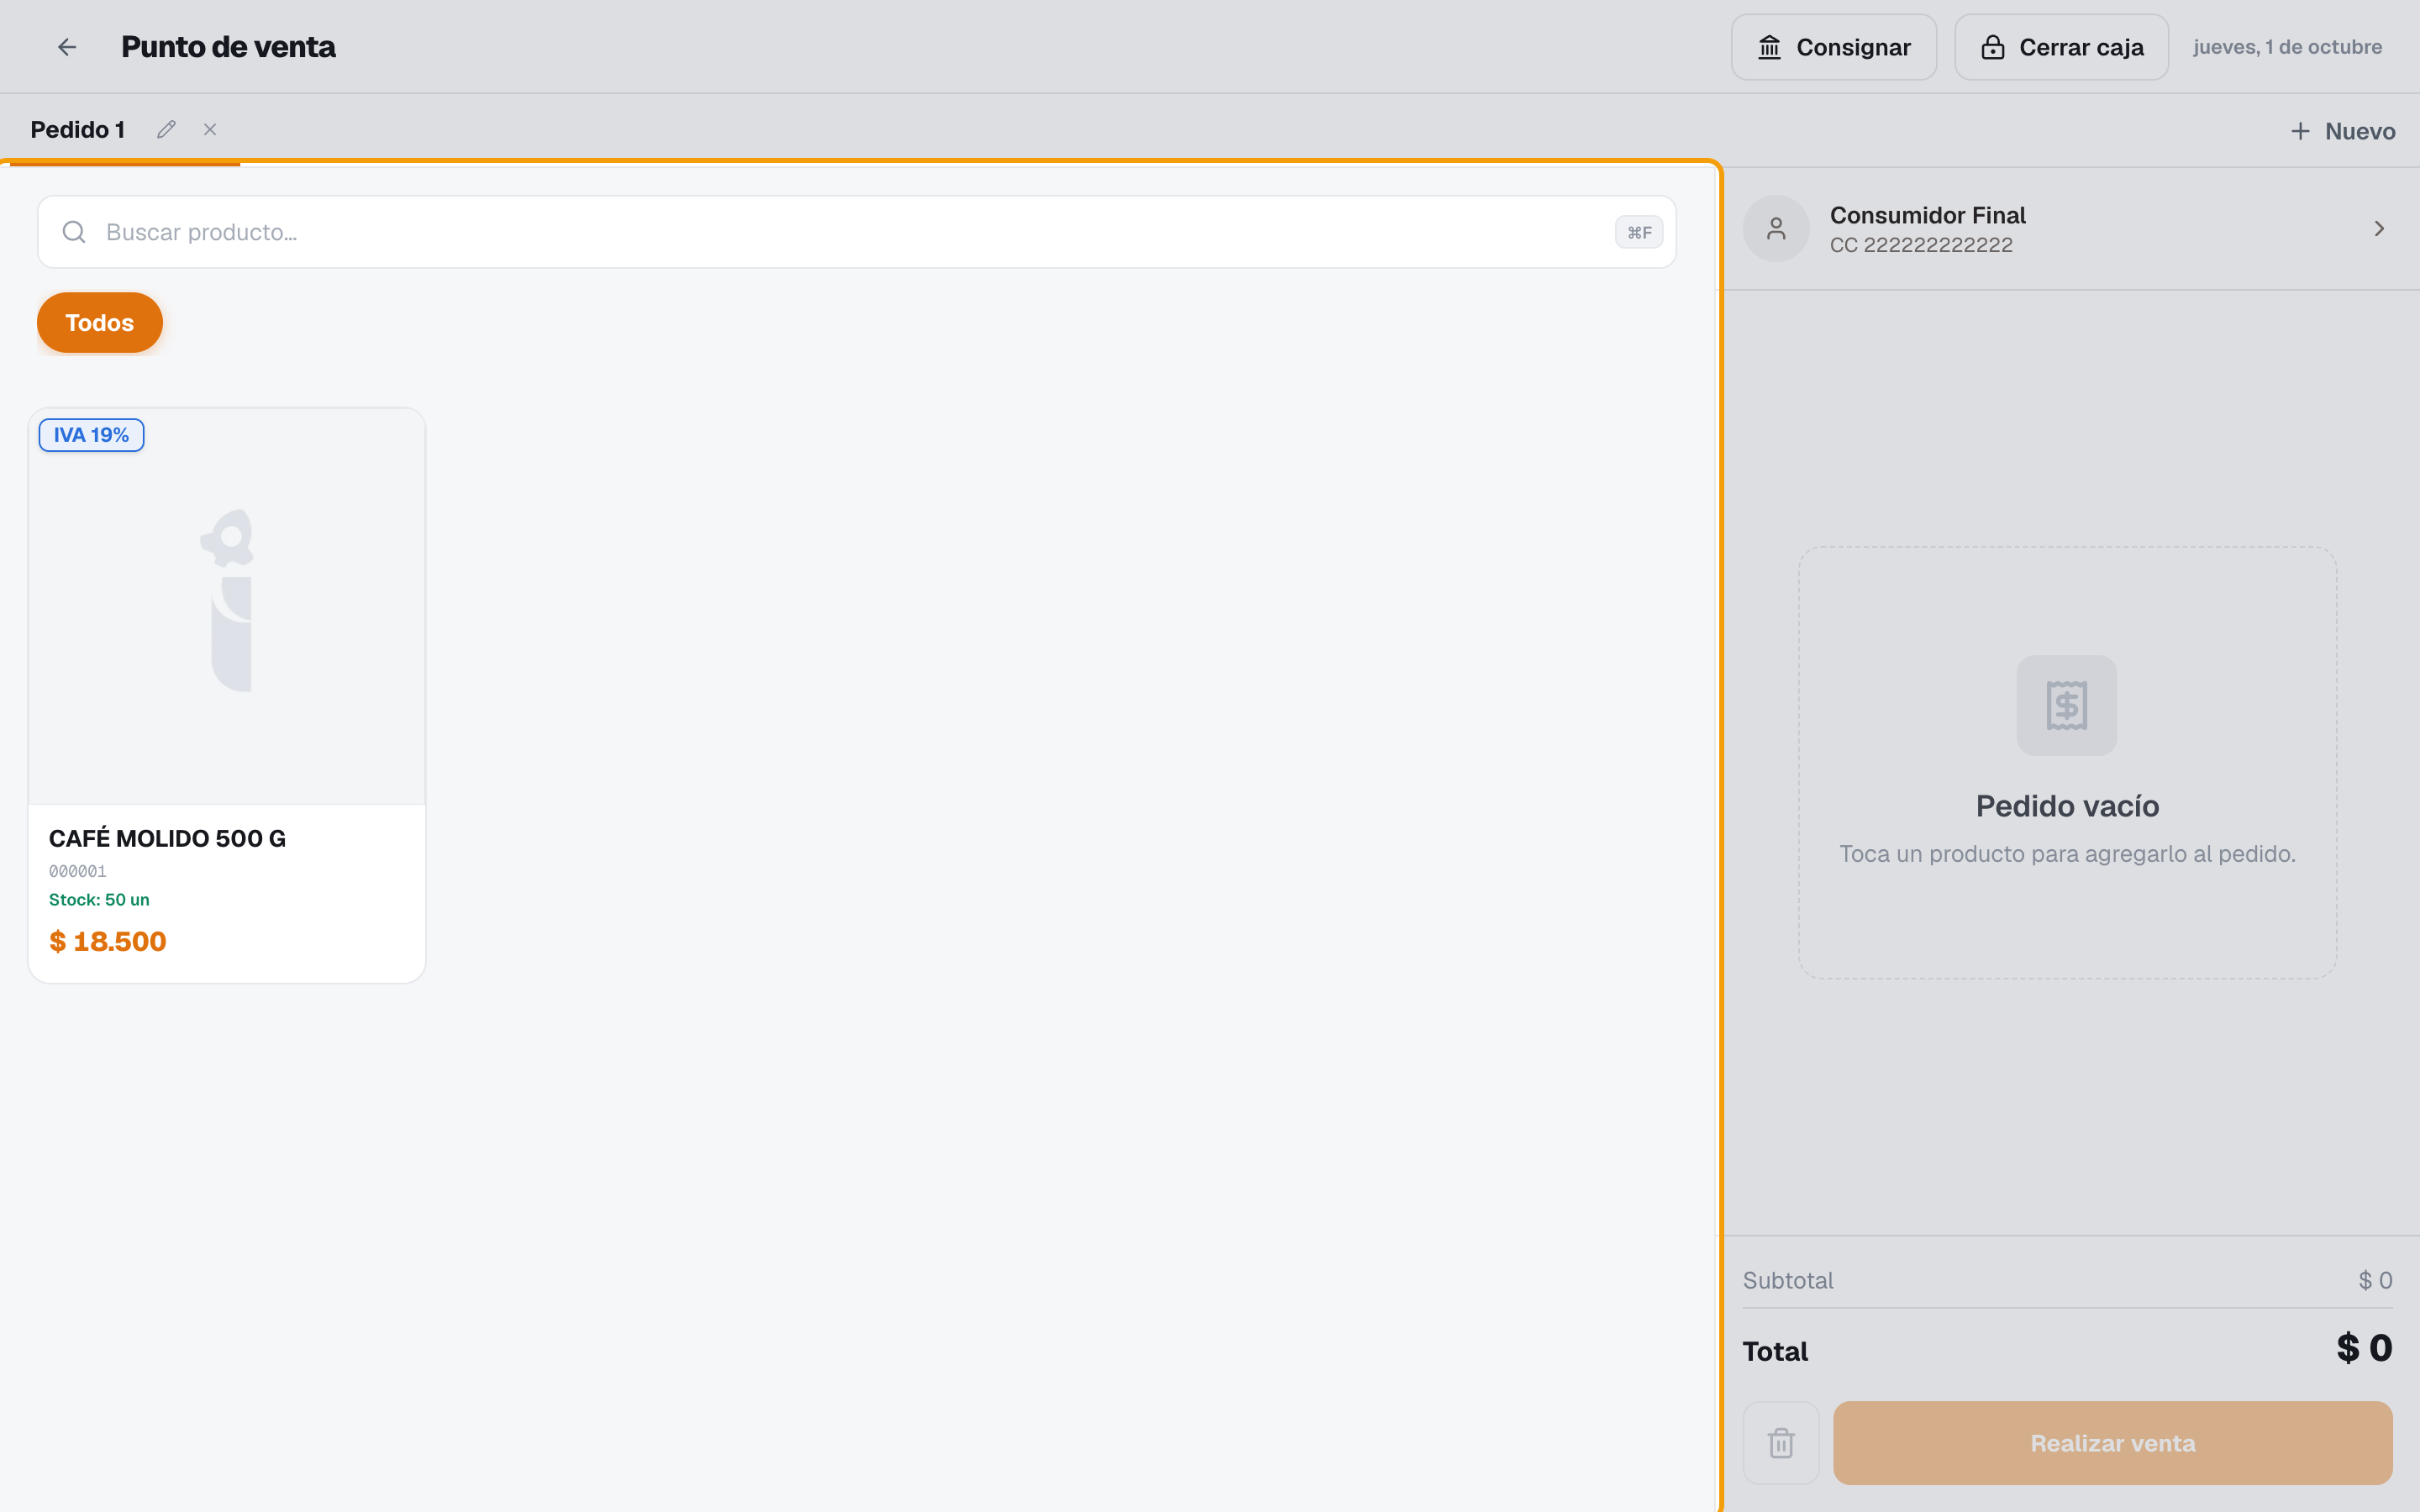Viewport: 2420px width, 1512px height.
Task: Select the Todos category filter
Action: pyautogui.click(x=100, y=323)
